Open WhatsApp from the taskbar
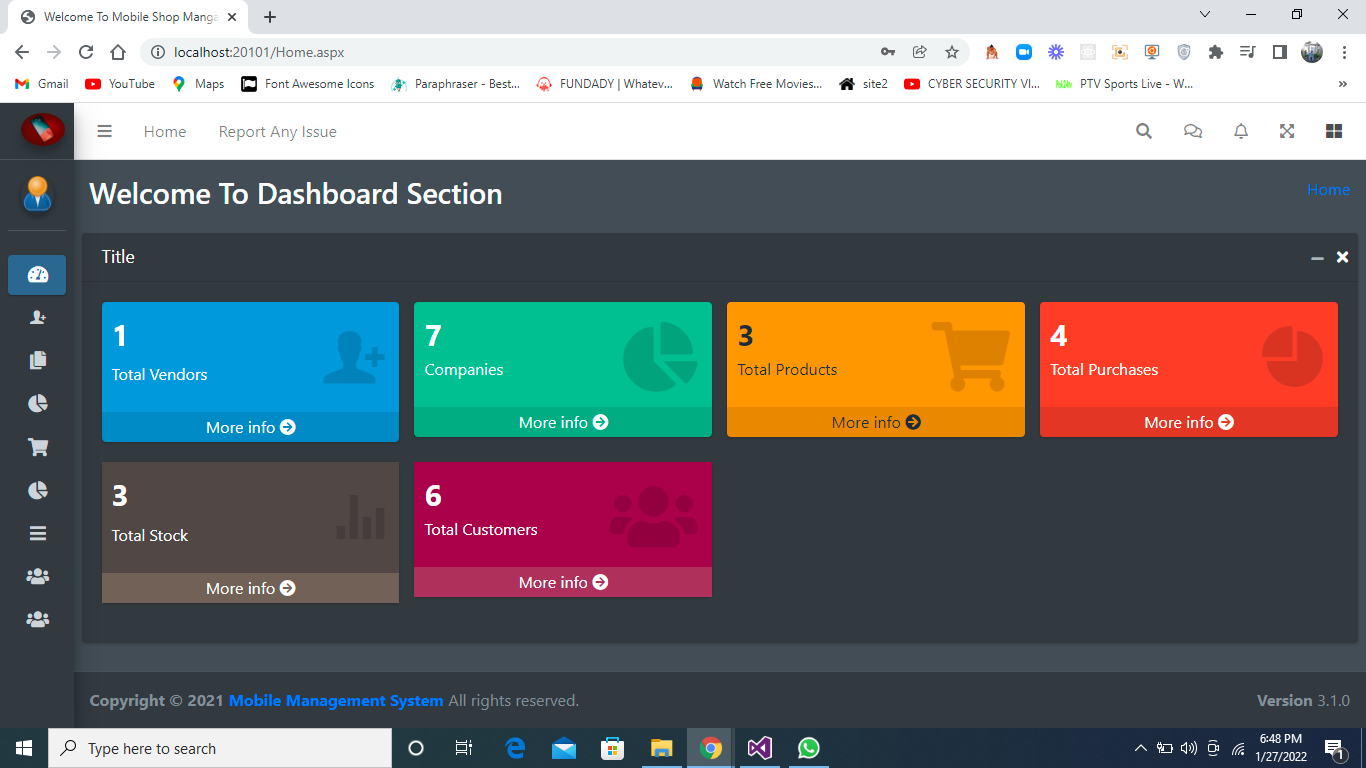Image resolution: width=1366 pixels, height=768 pixels. click(808, 747)
